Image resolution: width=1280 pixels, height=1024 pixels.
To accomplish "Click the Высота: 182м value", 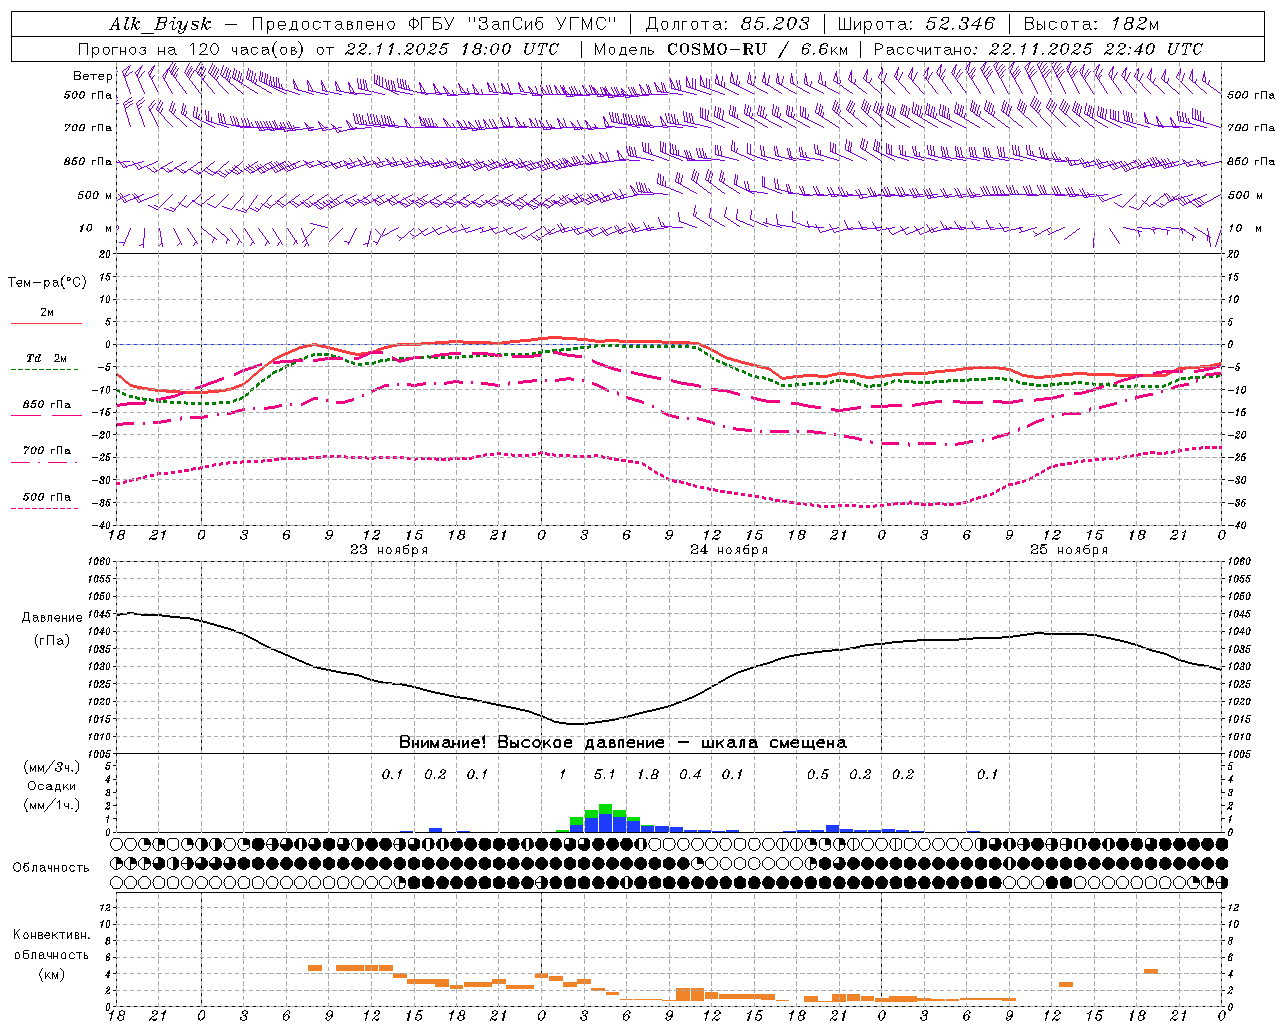I will click(1091, 24).
